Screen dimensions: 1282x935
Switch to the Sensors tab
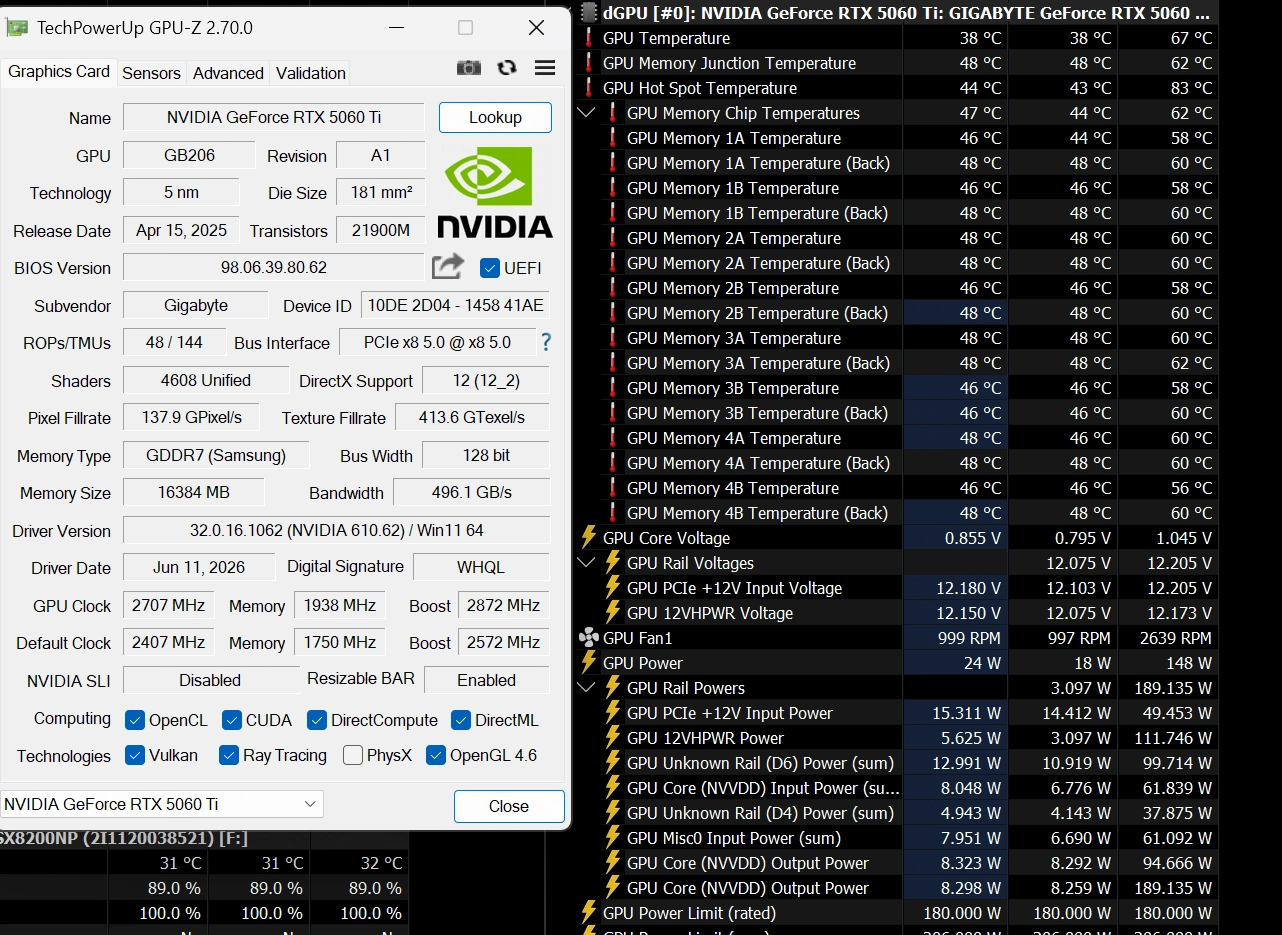click(151, 73)
